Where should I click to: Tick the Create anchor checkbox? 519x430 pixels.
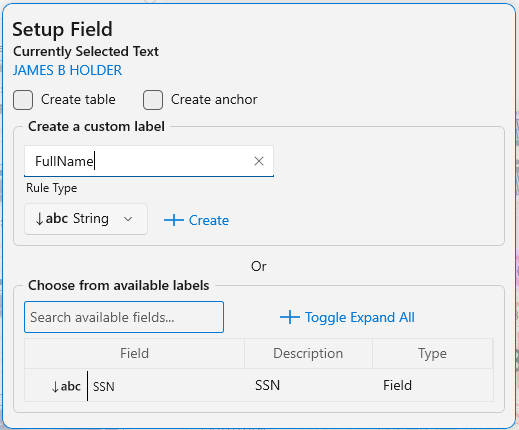tap(153, 100)
